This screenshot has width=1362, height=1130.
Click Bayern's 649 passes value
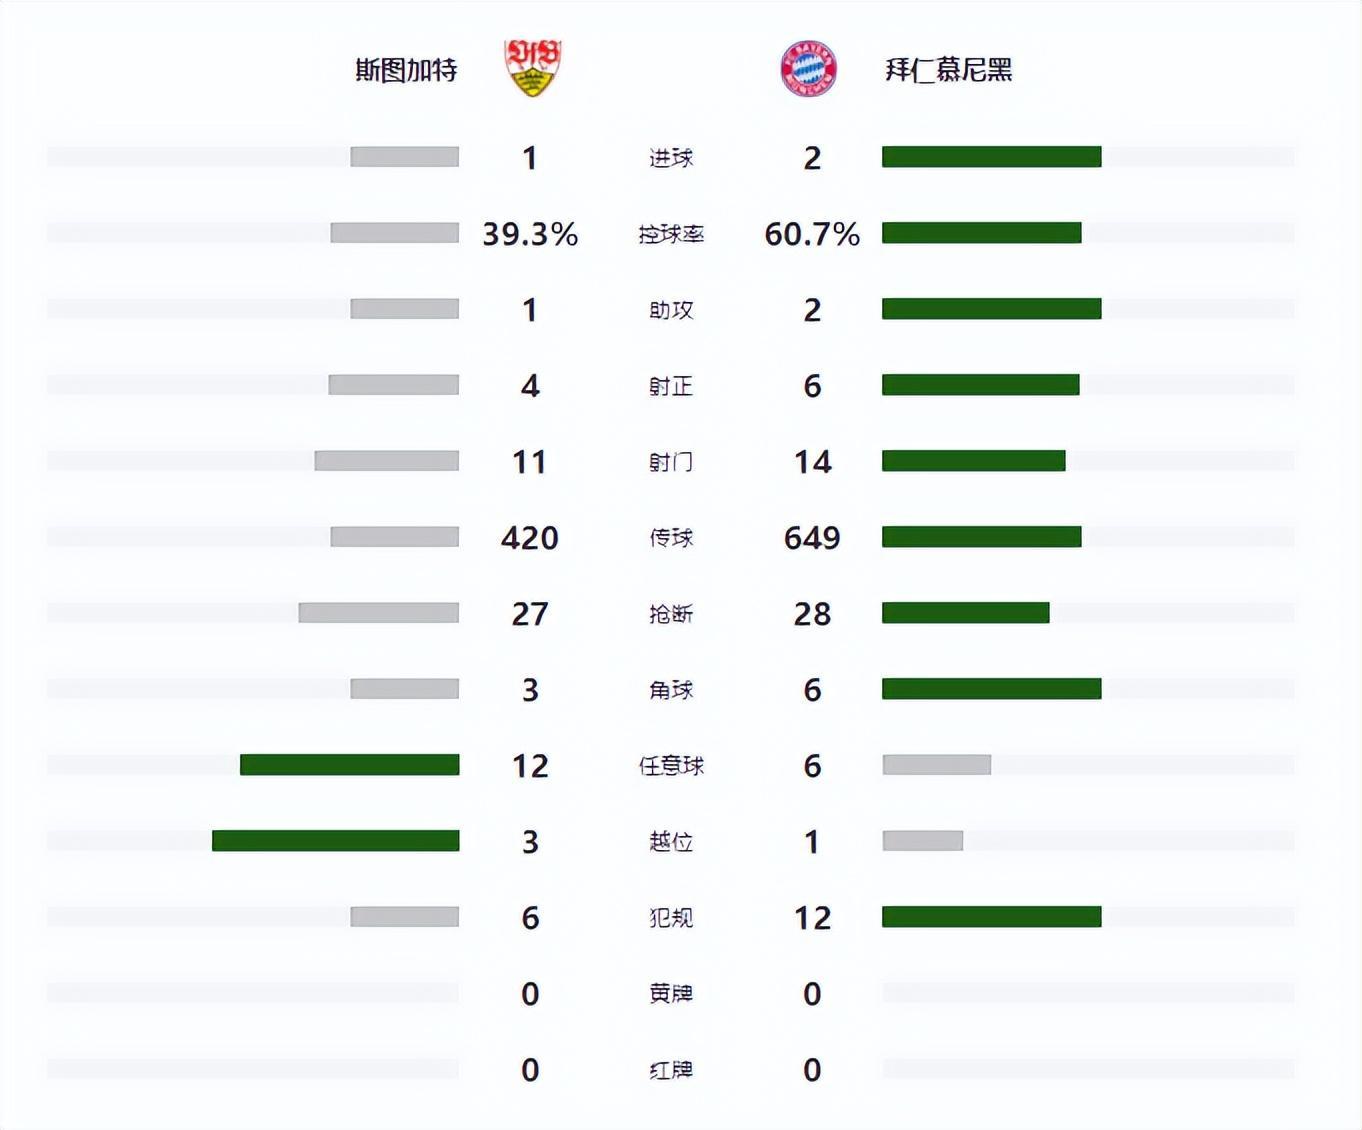812,538
